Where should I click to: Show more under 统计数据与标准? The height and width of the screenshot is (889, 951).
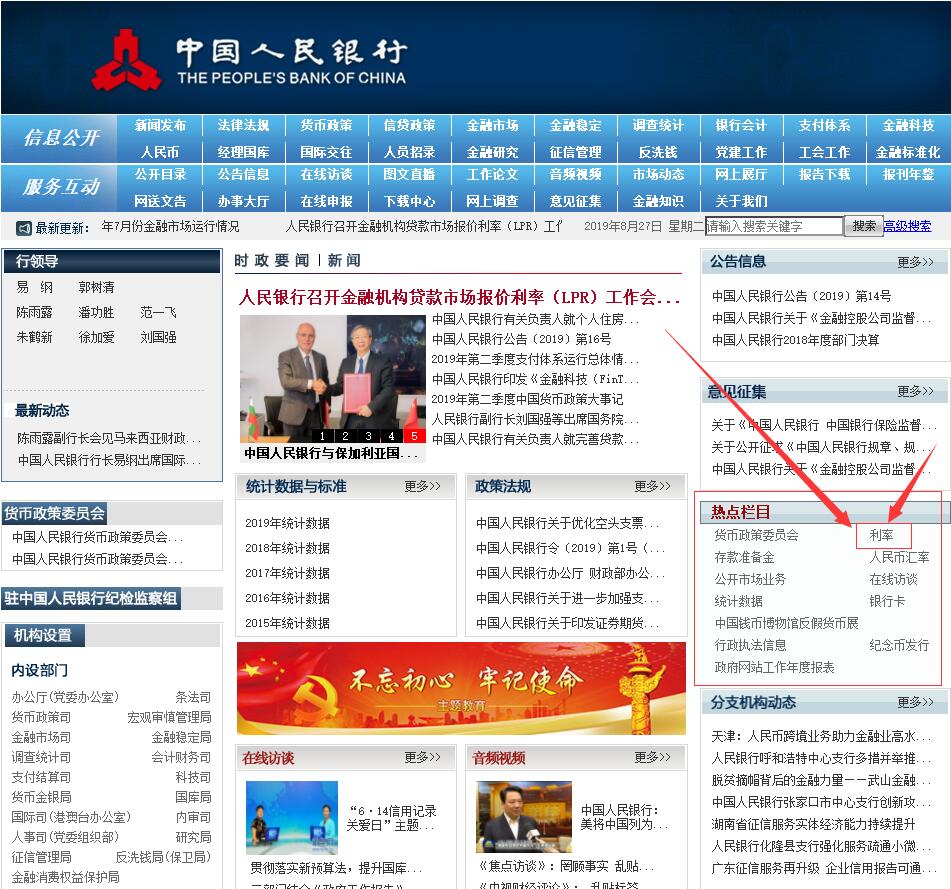click(422, 487)
